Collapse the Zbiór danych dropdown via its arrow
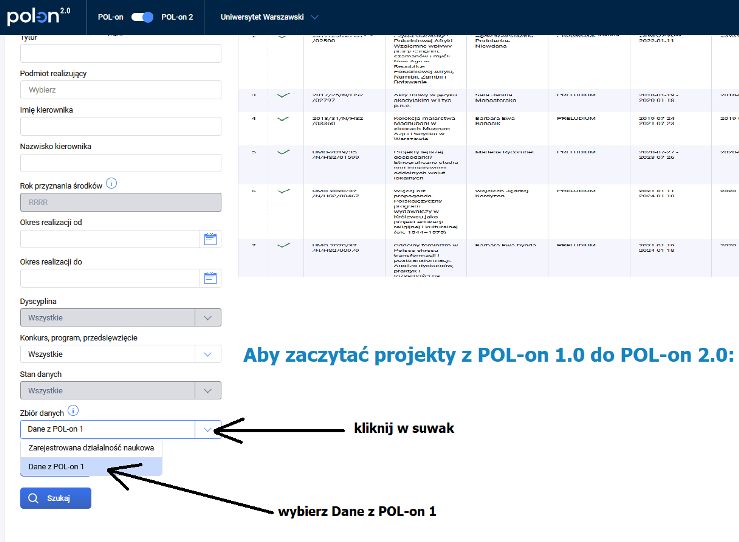Viewport: 739px width, 542px height. pyautogui.click(x=207, y=429)
